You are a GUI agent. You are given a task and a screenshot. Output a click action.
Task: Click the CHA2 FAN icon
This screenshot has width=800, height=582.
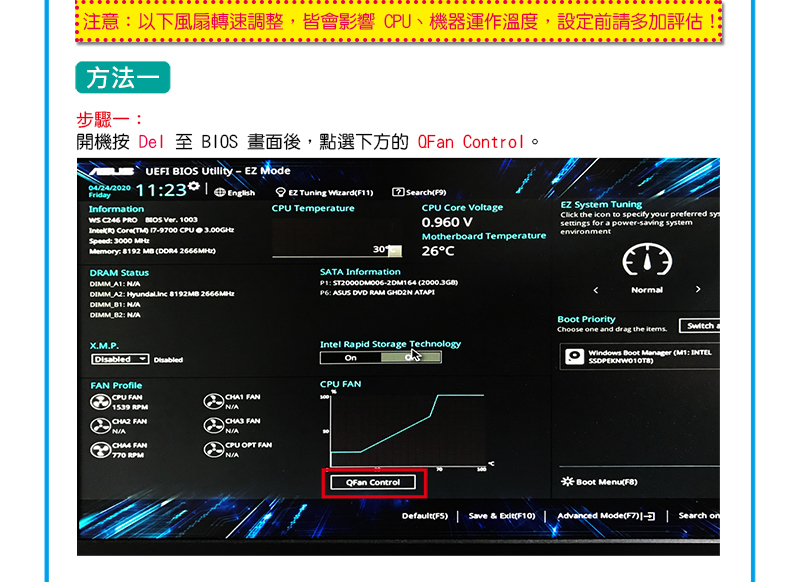pyautogui.click(x=101, y=426)
